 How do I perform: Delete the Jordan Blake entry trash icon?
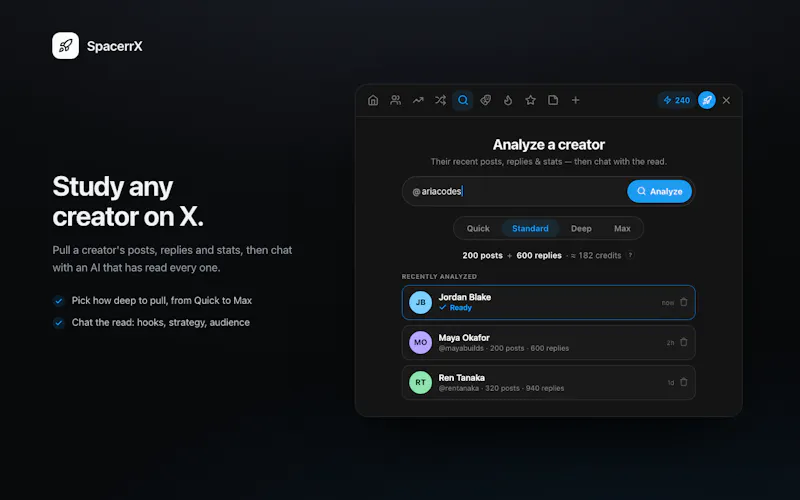coord(684,302)
